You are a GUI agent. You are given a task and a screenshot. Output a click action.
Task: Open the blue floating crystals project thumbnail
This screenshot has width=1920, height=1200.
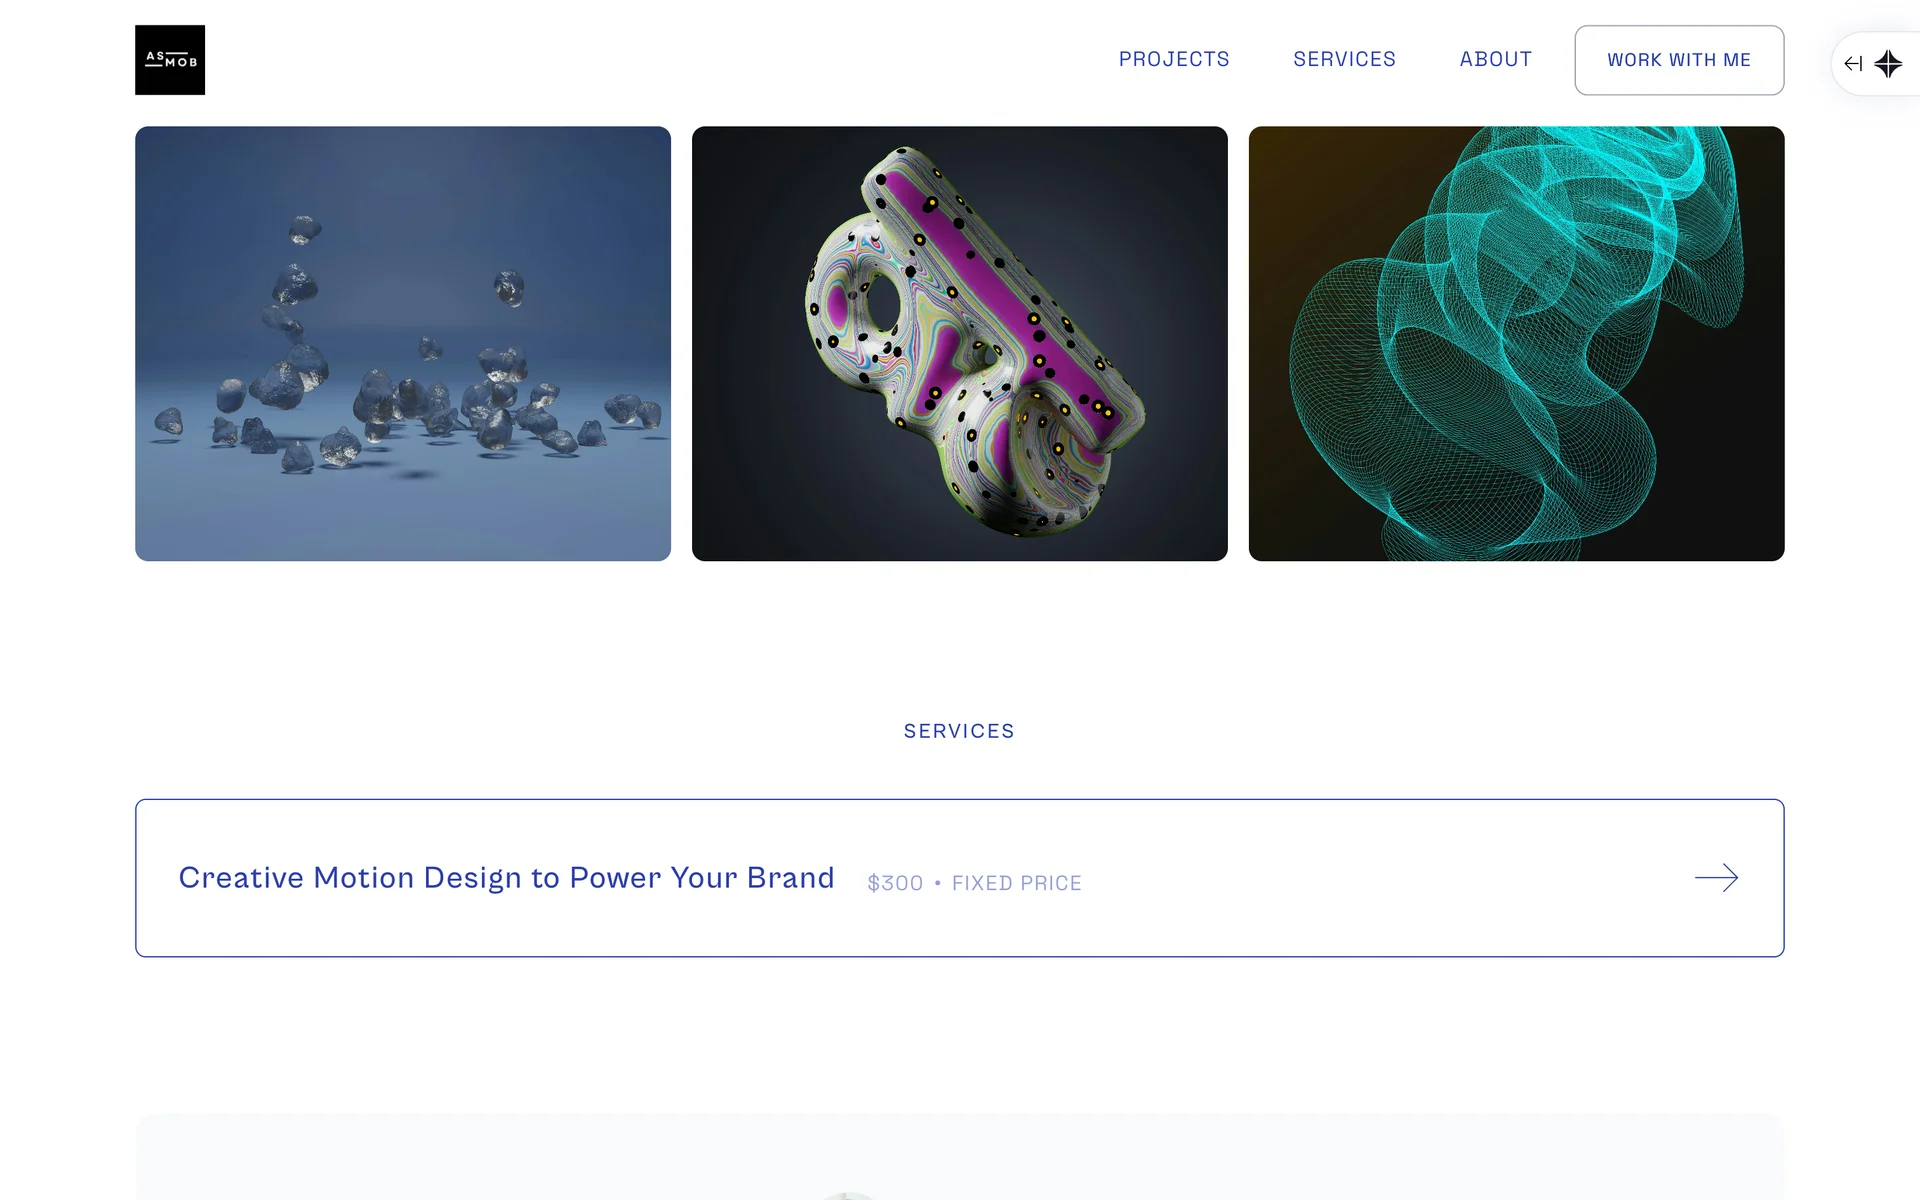403,343
